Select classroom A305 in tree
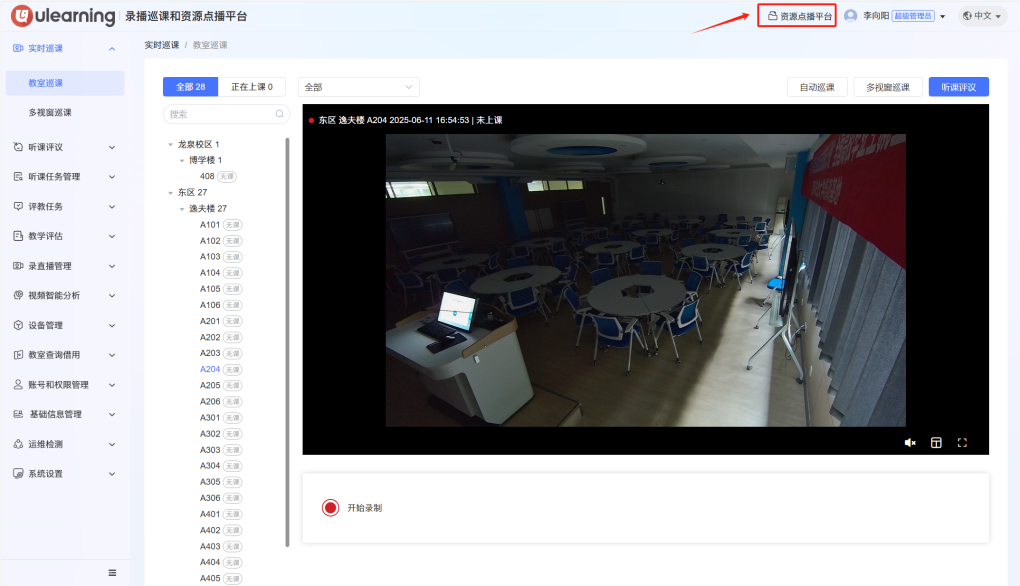1020x586 pixels. point(210,482)
